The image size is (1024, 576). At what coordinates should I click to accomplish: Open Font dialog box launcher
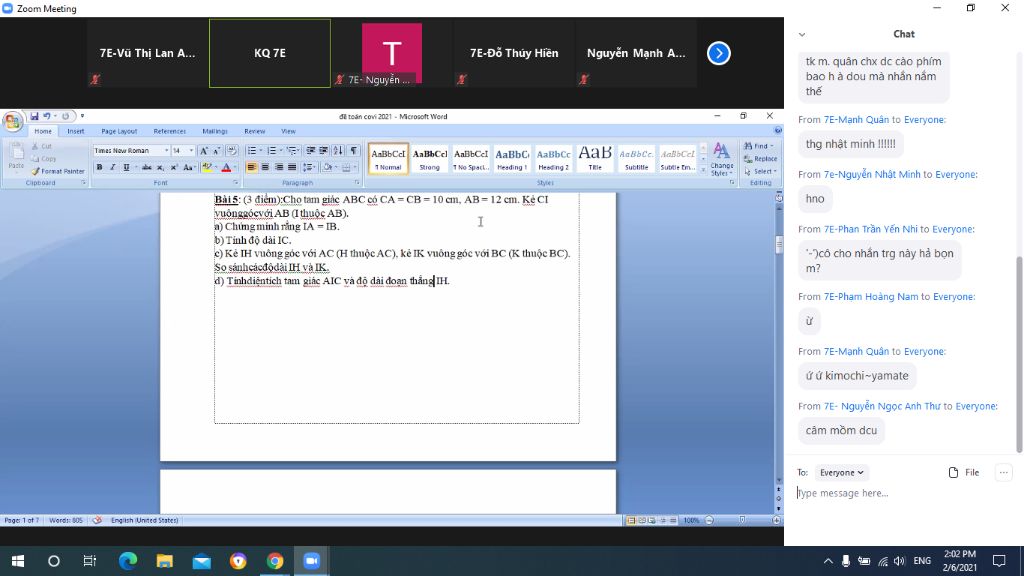[x=234, y=183]
